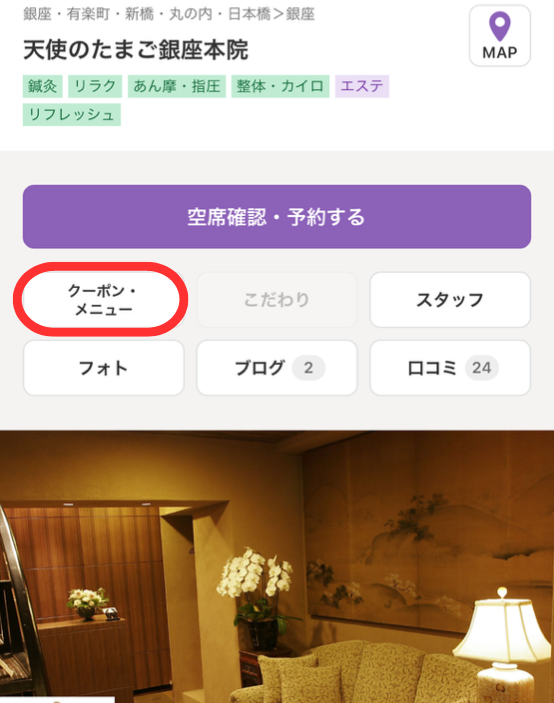Select the あん摩・指圧 tag
Screen dimensions: 554x703
pos(177,86)
